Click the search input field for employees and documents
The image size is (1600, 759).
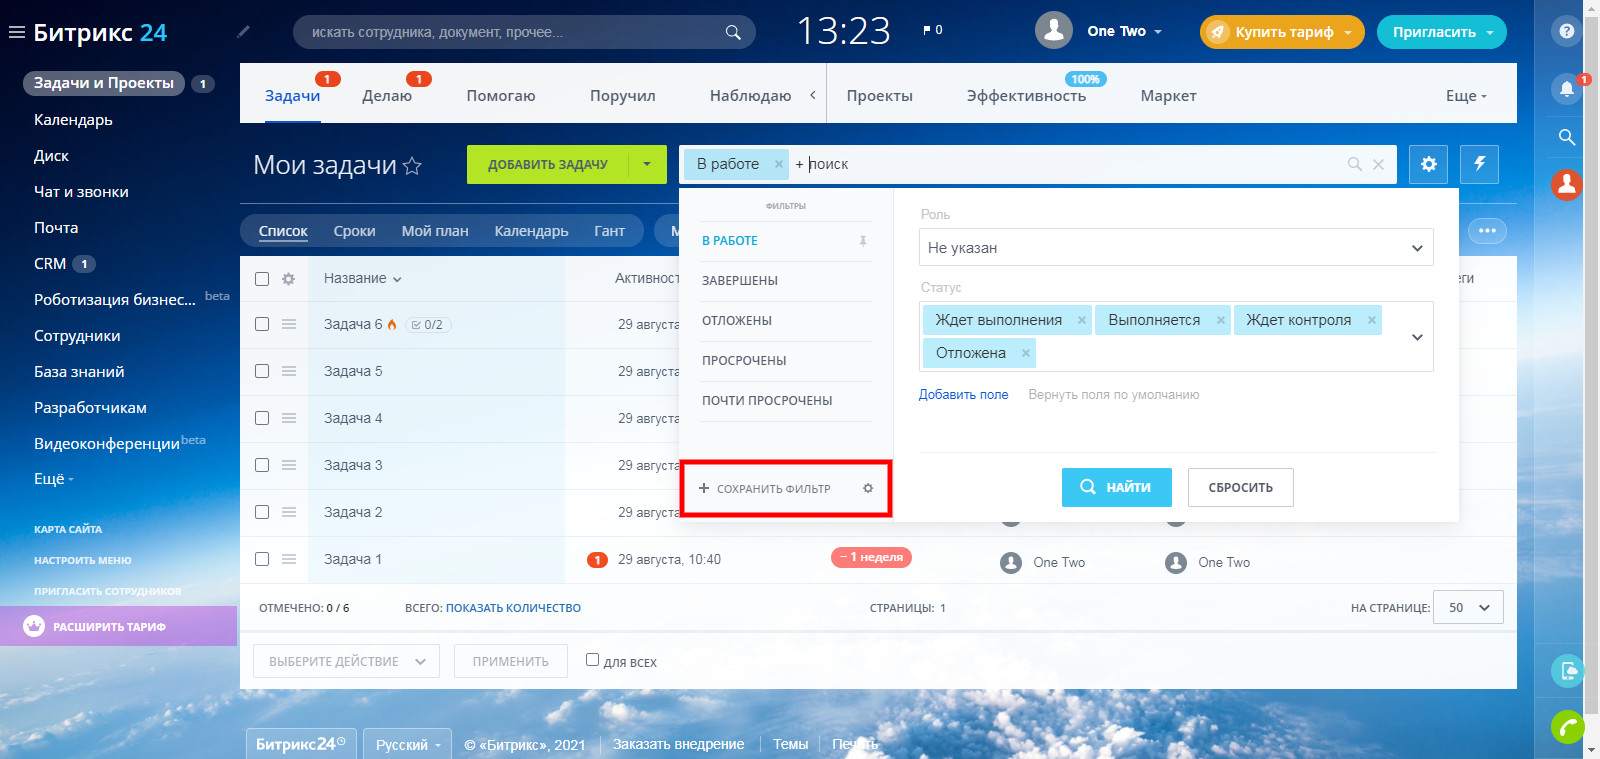click(515, 32)
